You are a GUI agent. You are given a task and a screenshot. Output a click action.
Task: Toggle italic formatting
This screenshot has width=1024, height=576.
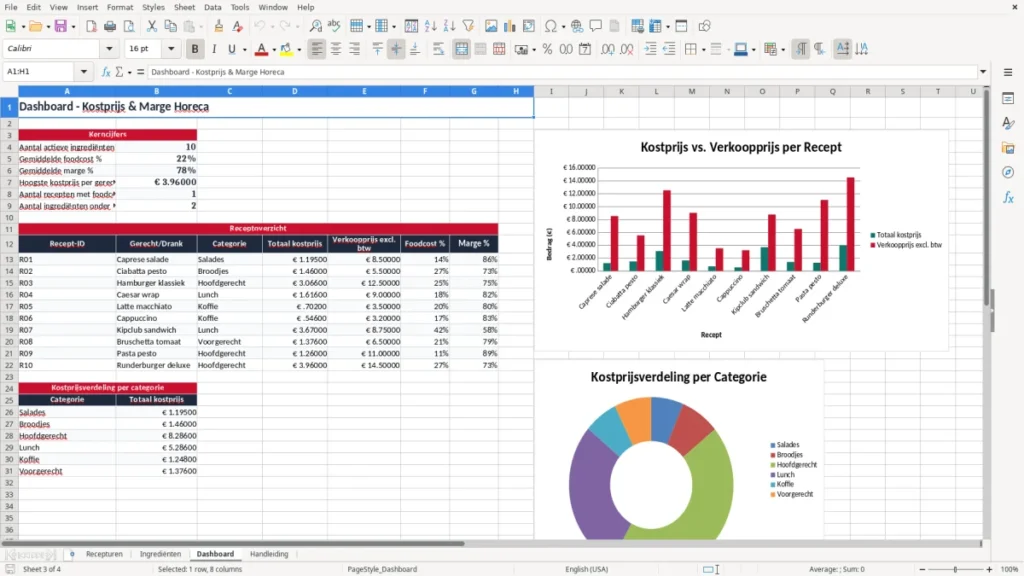click(x=214, y=49)
